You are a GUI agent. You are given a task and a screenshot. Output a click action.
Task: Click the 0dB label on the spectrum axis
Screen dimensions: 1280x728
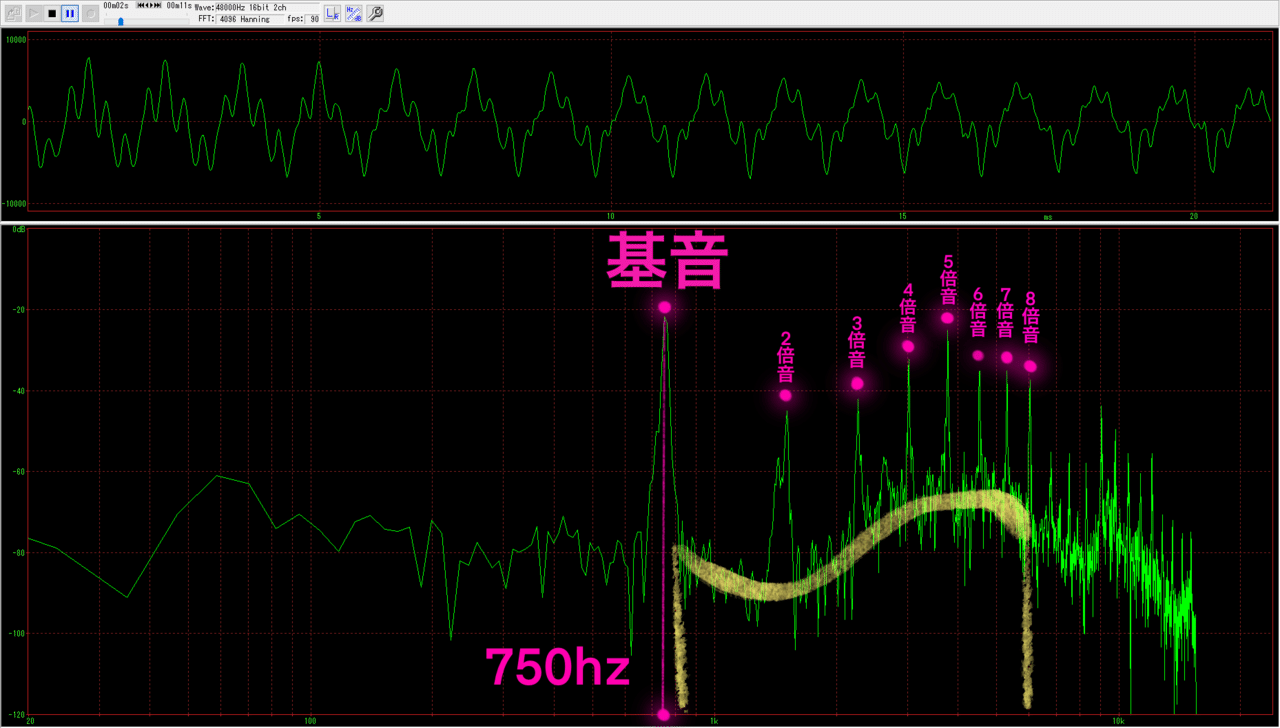[x=19, y=229]
